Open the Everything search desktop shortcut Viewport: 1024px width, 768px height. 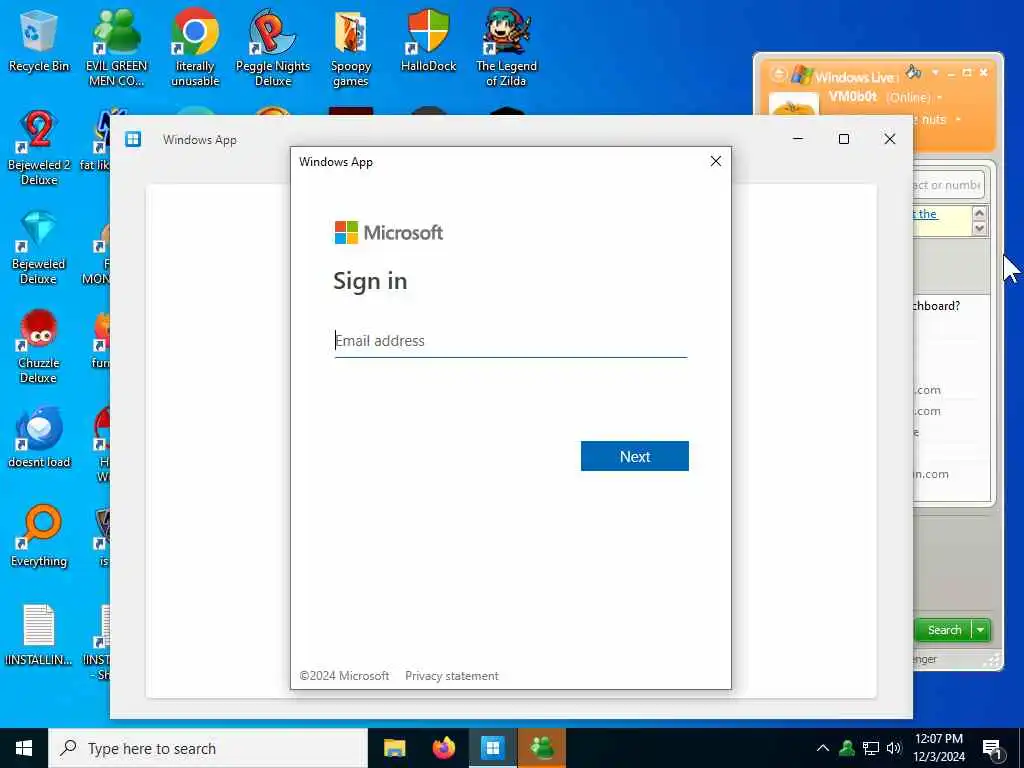pos(39,537)
